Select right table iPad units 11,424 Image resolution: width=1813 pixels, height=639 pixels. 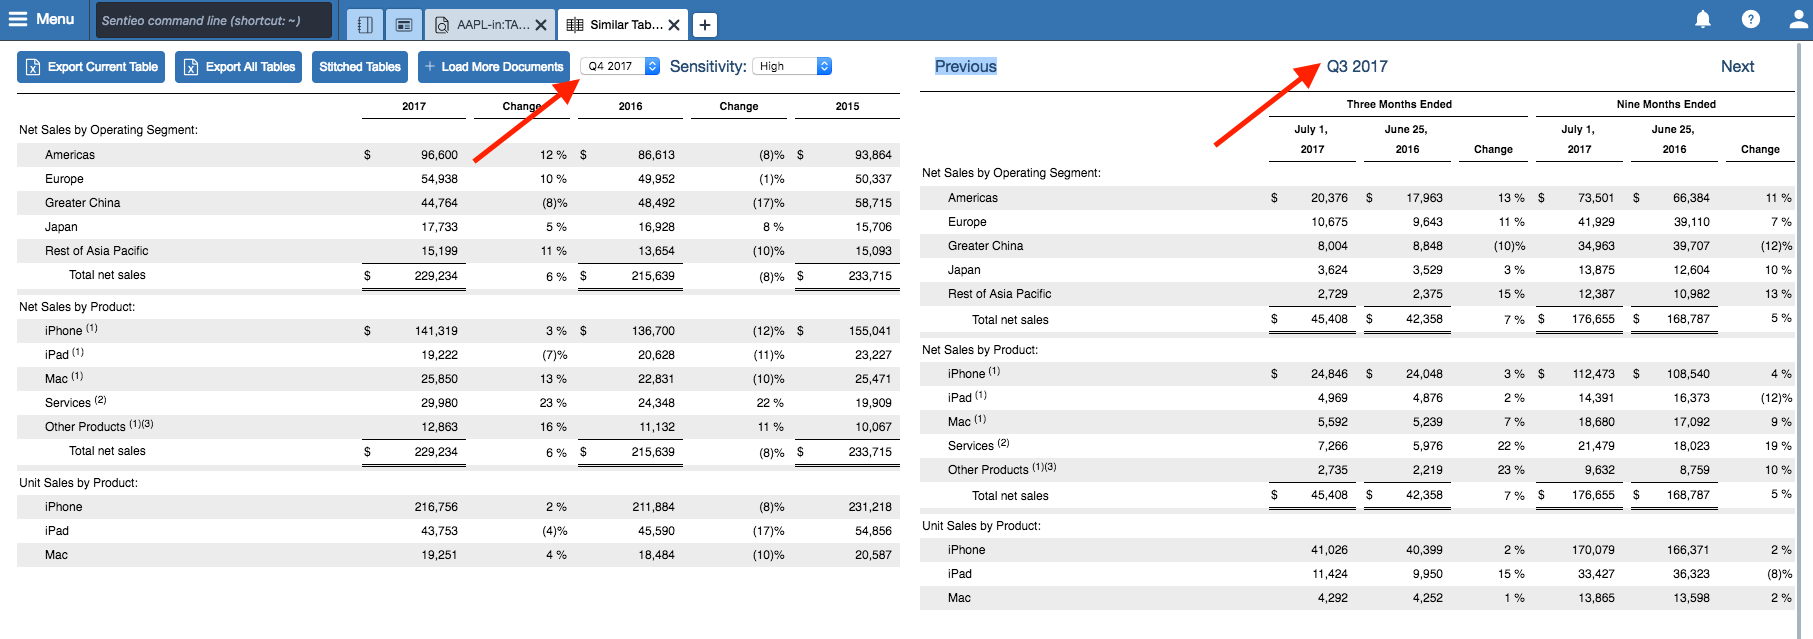1329,574
